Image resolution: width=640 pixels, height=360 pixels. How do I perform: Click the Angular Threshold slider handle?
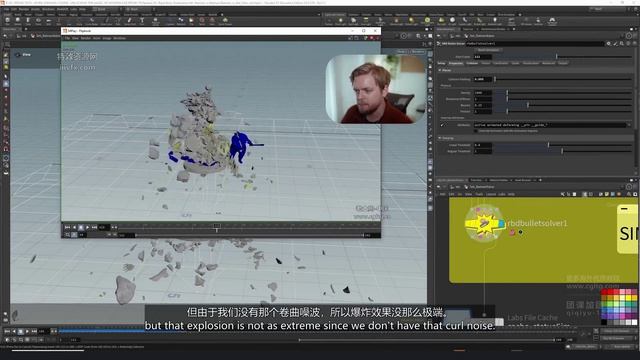point(562,151)
